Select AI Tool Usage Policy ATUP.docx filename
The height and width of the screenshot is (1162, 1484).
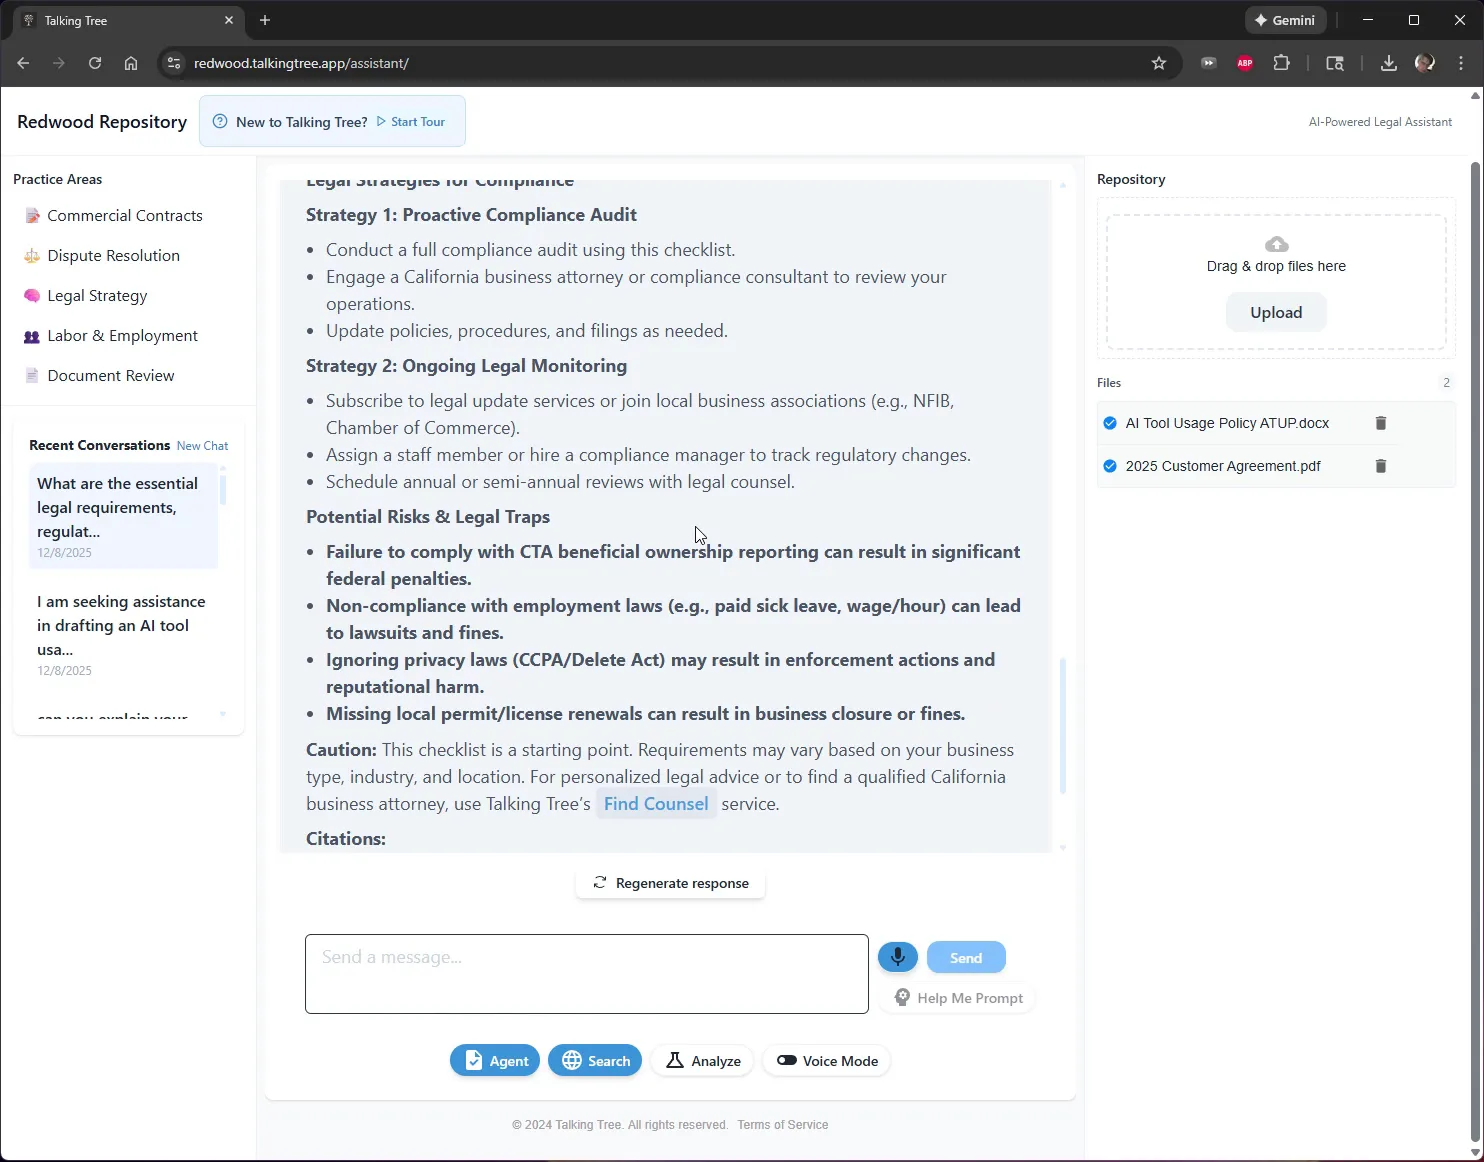(1227, 423)
